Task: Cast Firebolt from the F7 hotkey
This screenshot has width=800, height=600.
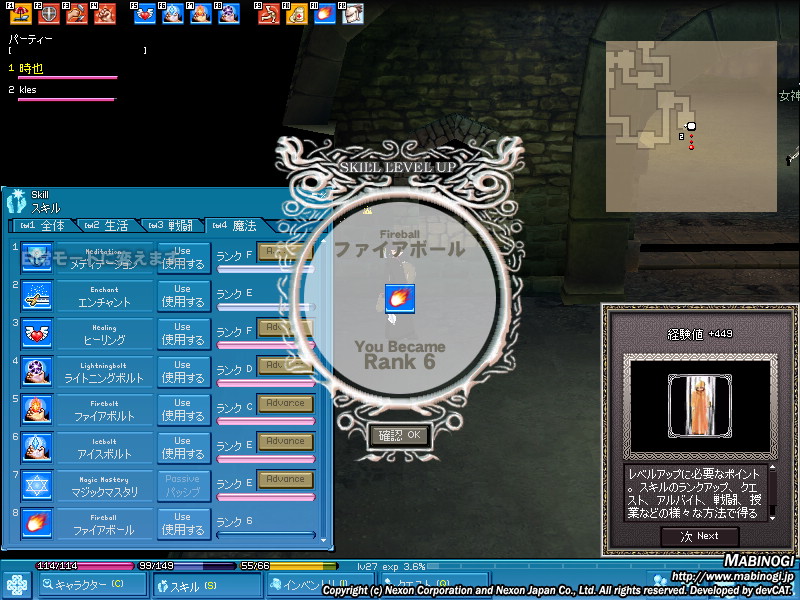Action: coord(201,14)
